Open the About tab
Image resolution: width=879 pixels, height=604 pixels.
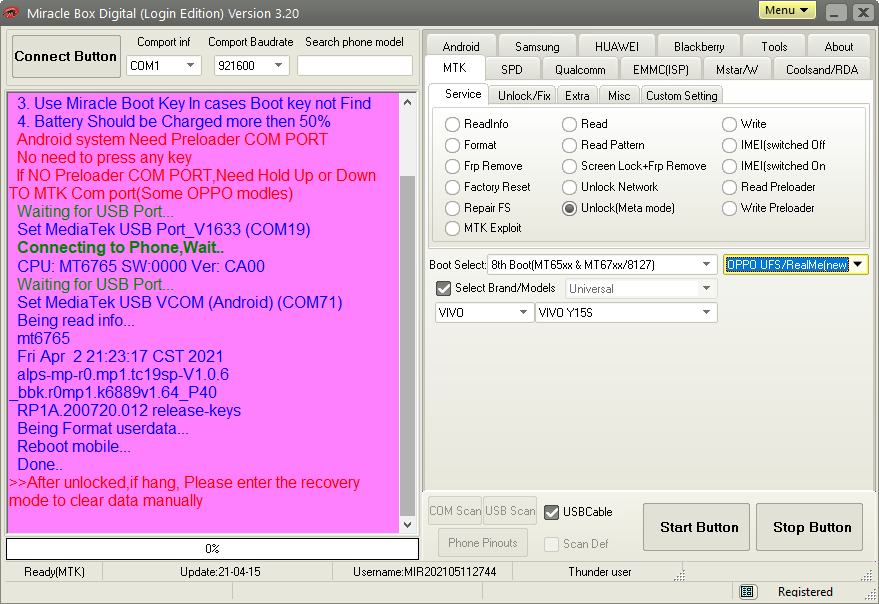(839, 47)
